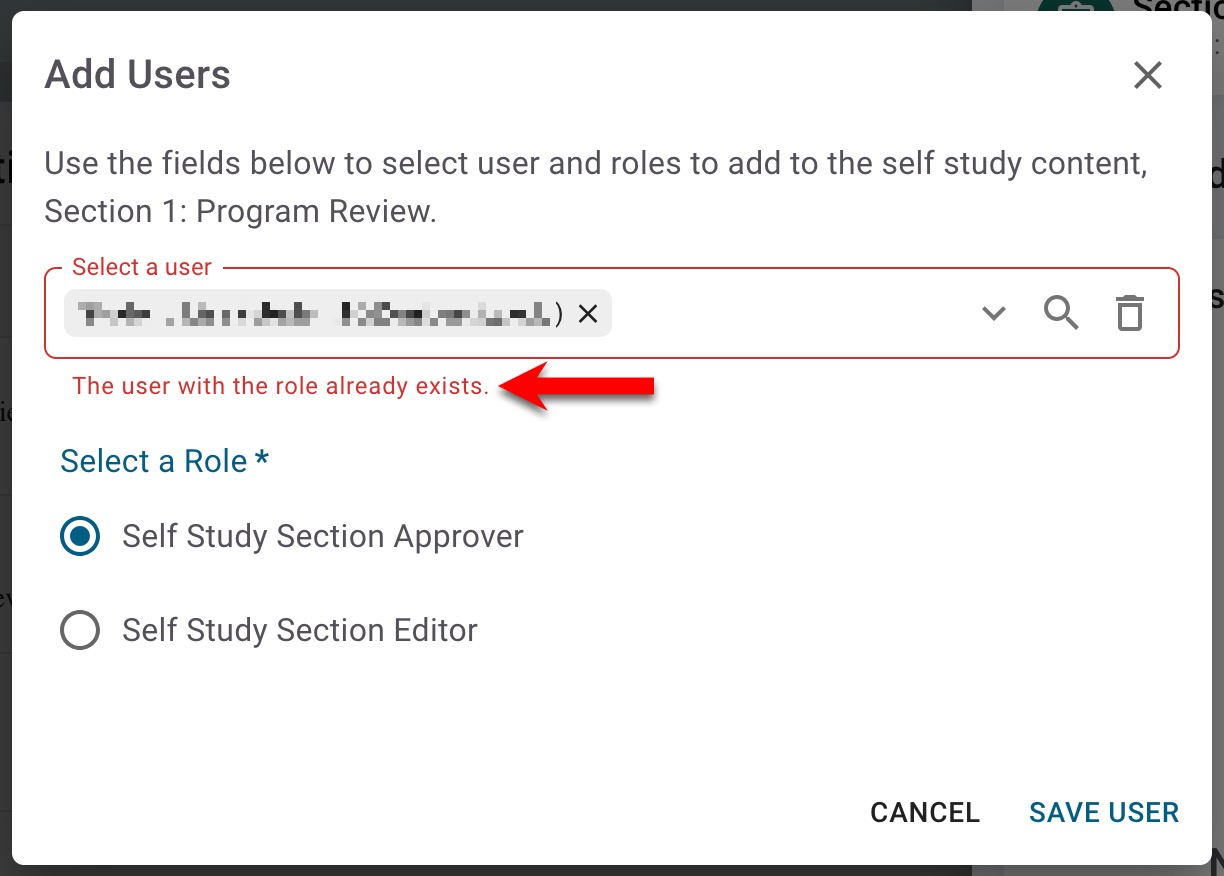Click the Add Users dialog title
Viewport: 1224px width, 876px height.
tap(138, 75)
